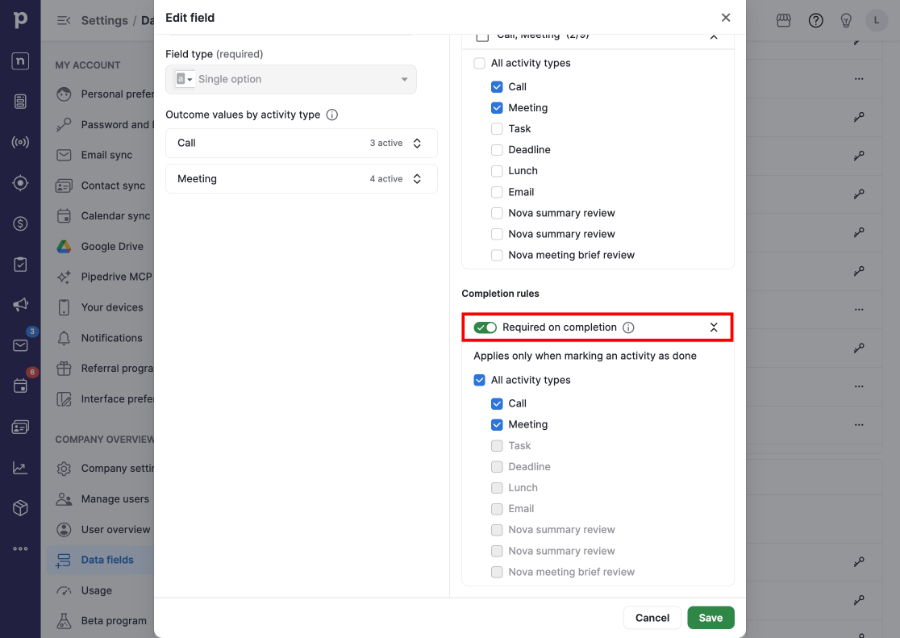Expand the Meeting outcome values row
Screen dimensions: 900x638
[x=301, y=179]
